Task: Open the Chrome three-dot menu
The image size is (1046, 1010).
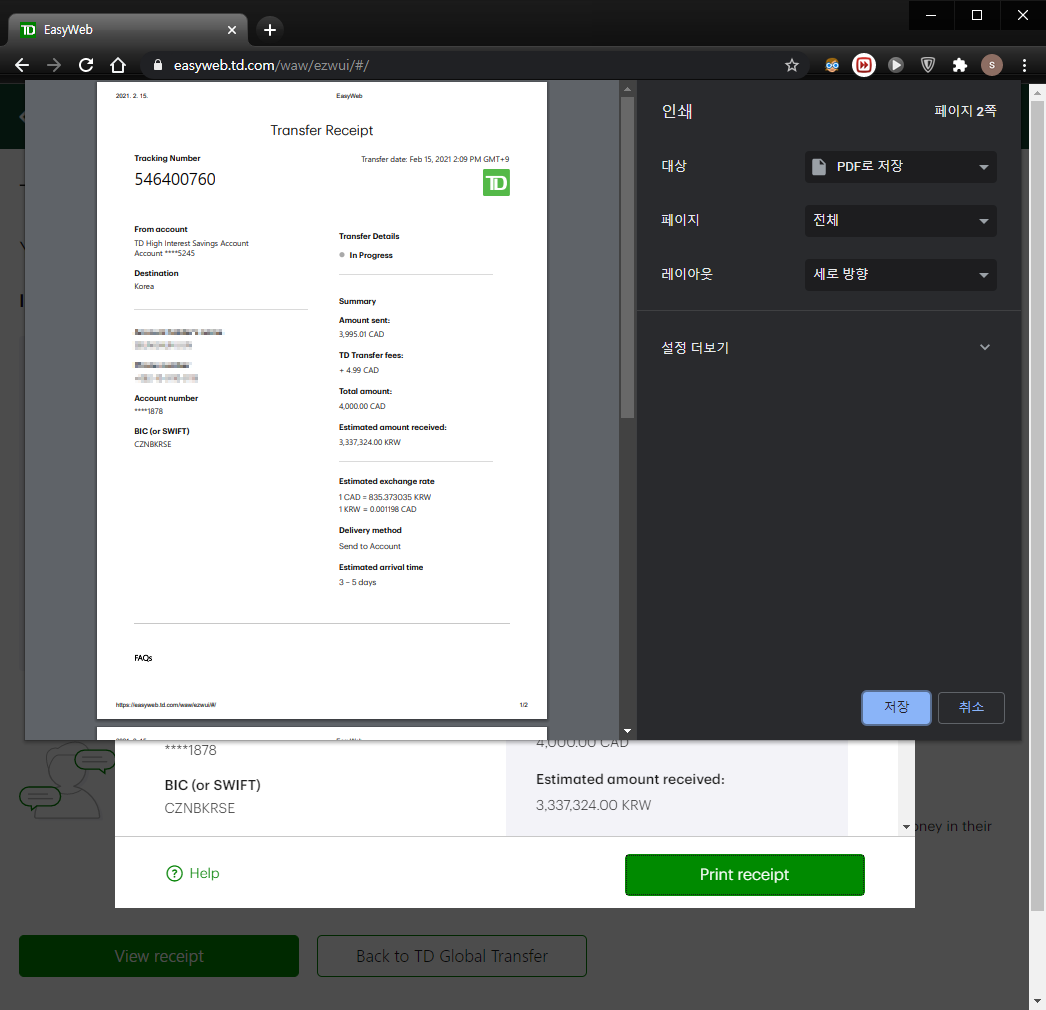Action: (x=1024, y=65)
